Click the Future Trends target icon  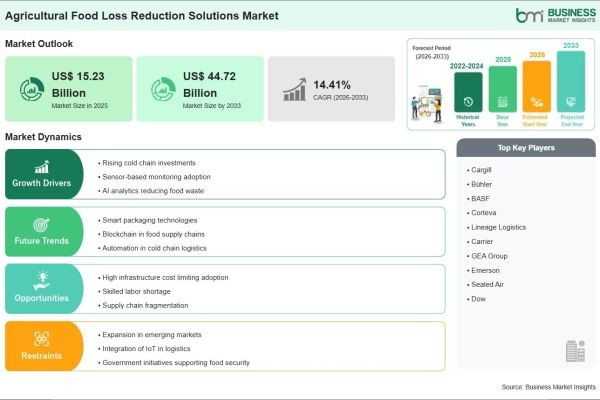tap(41, 225)
